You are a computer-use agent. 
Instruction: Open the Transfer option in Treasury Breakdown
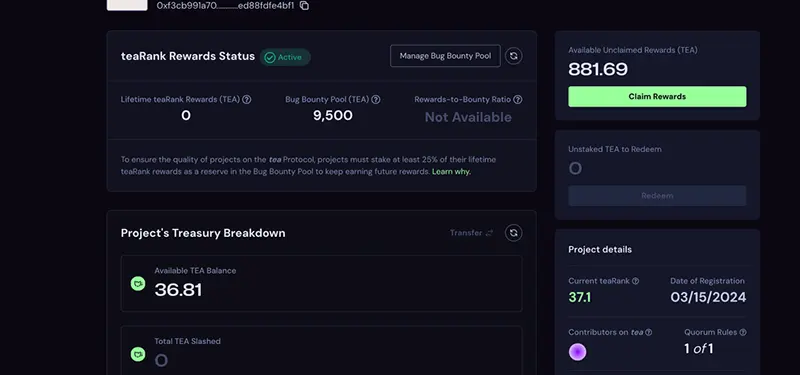click(471, 233)
